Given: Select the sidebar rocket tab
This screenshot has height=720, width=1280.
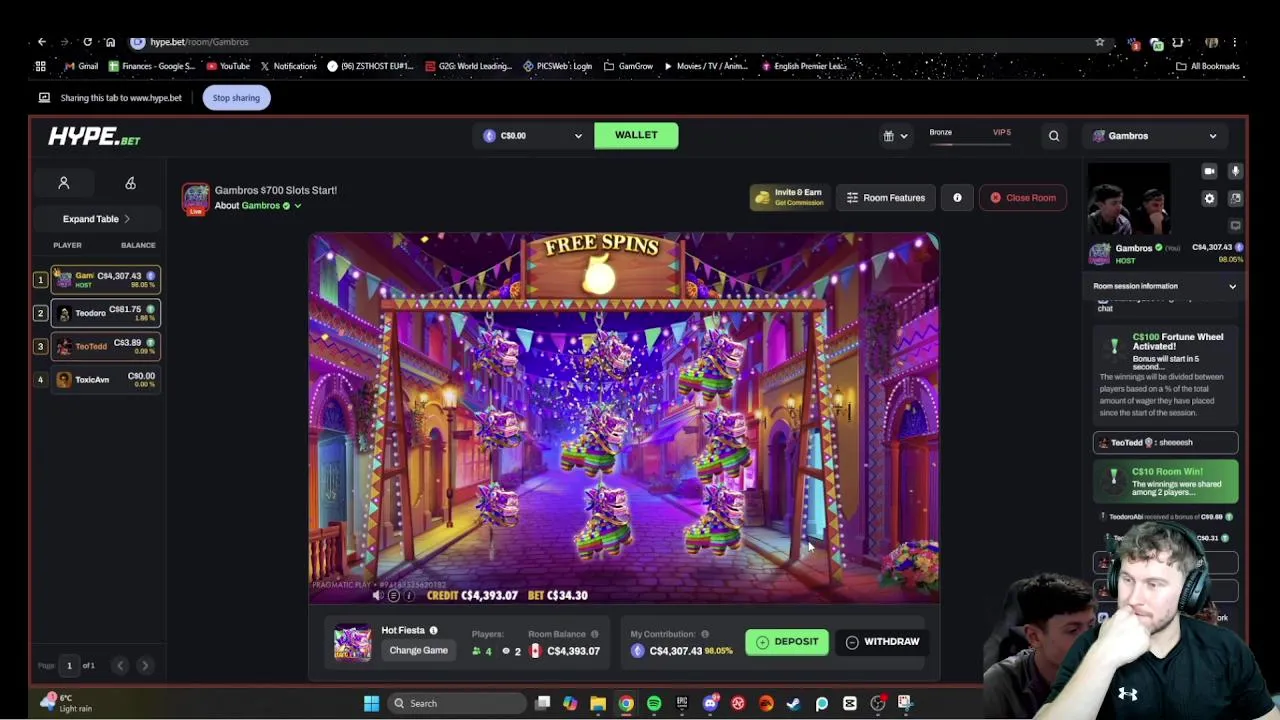Looking at the screenshot, I should point(130,183).
